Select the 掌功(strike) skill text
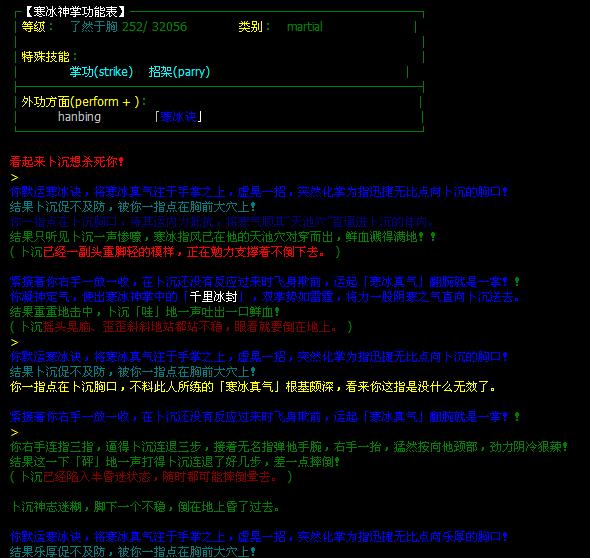590x558 pixels. click(101, 71)
